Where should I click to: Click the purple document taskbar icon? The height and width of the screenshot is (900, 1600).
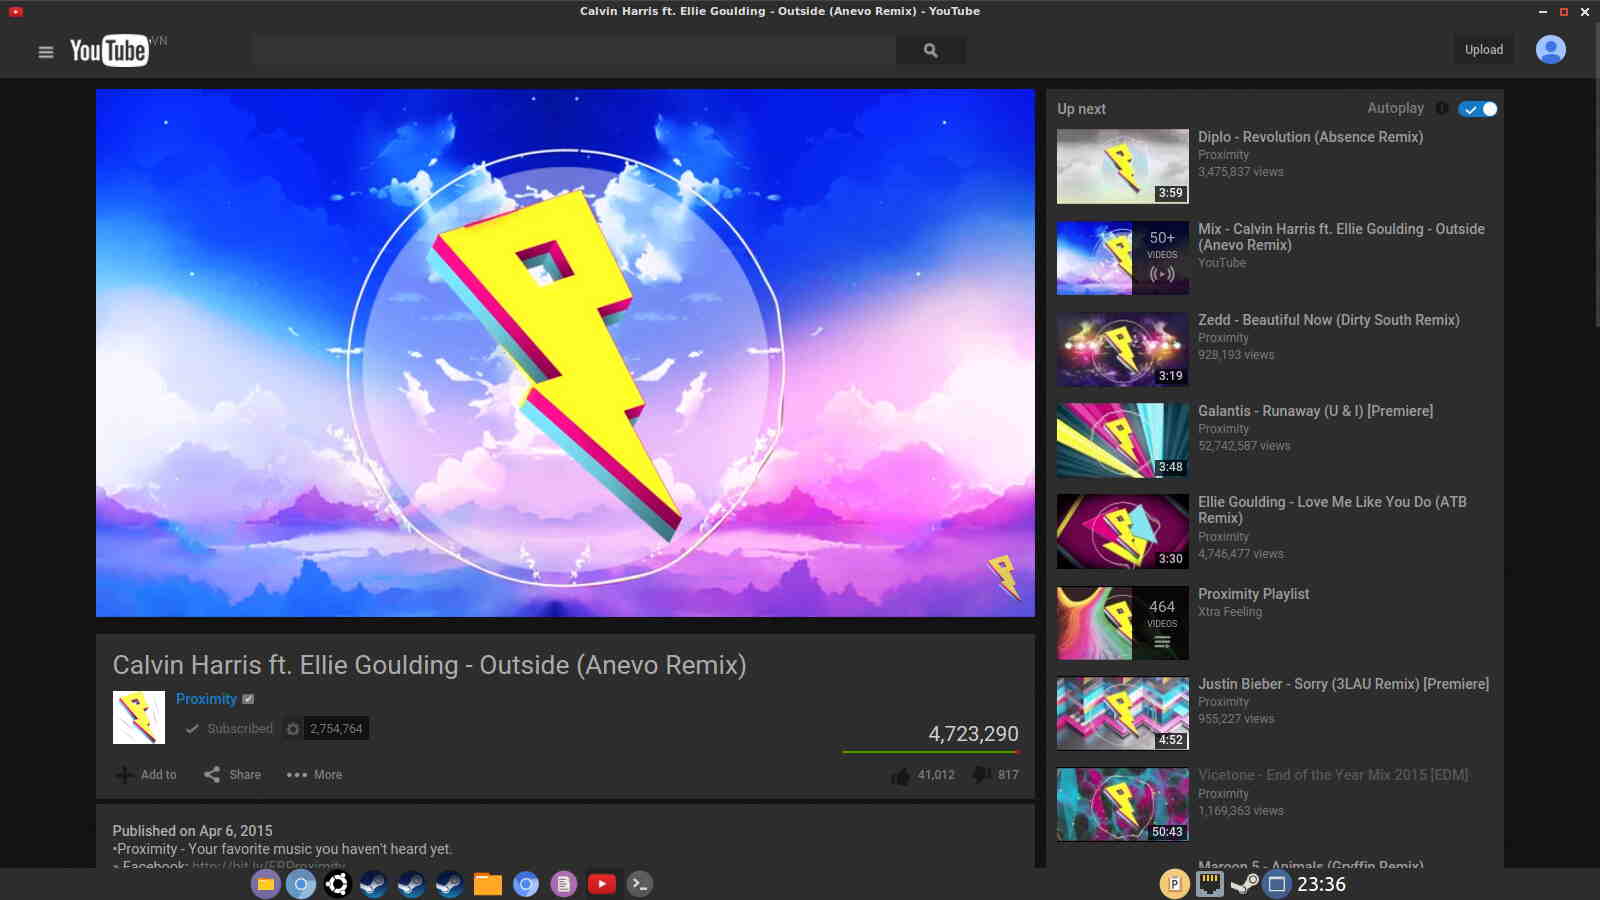pyautogui.click(x=564, y=884)
